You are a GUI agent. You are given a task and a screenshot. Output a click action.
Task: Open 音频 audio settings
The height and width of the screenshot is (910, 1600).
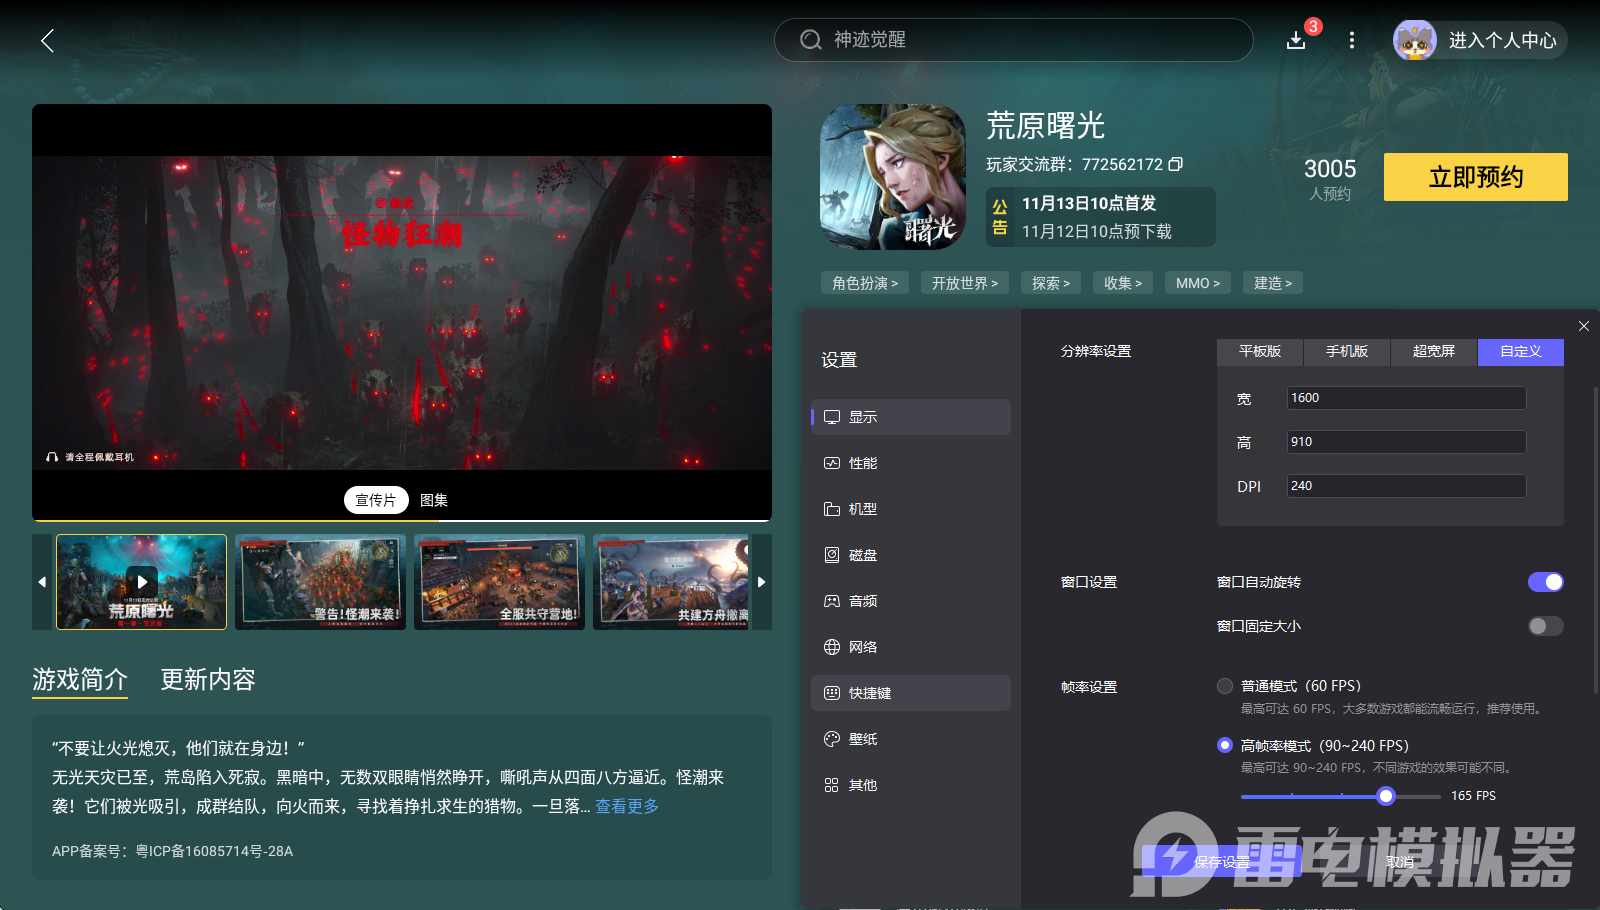tap(911, 601)
